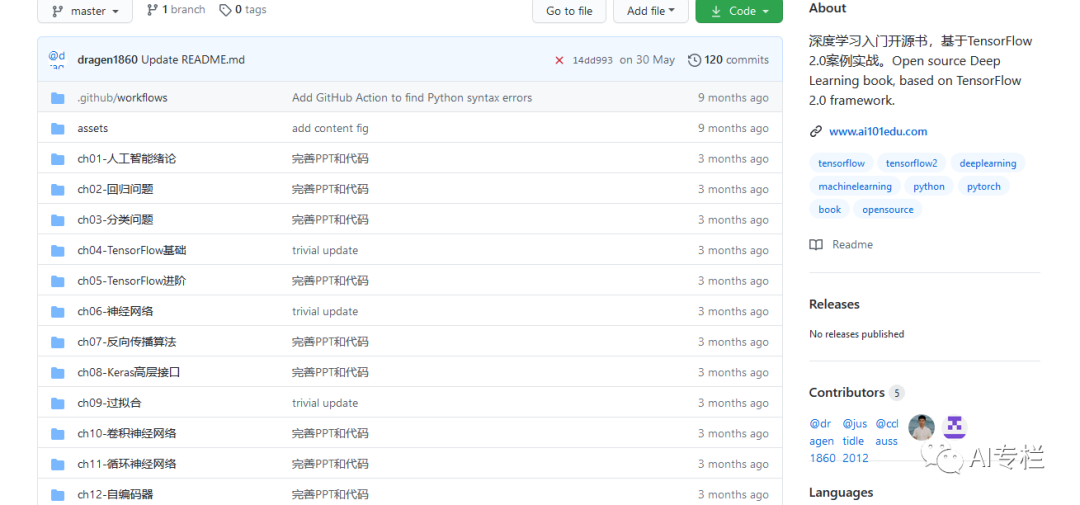This screenshot has width=1080, height=505.
Task: Click folder icon of ch07-反向传播算法 row
Action: point(58,342)
